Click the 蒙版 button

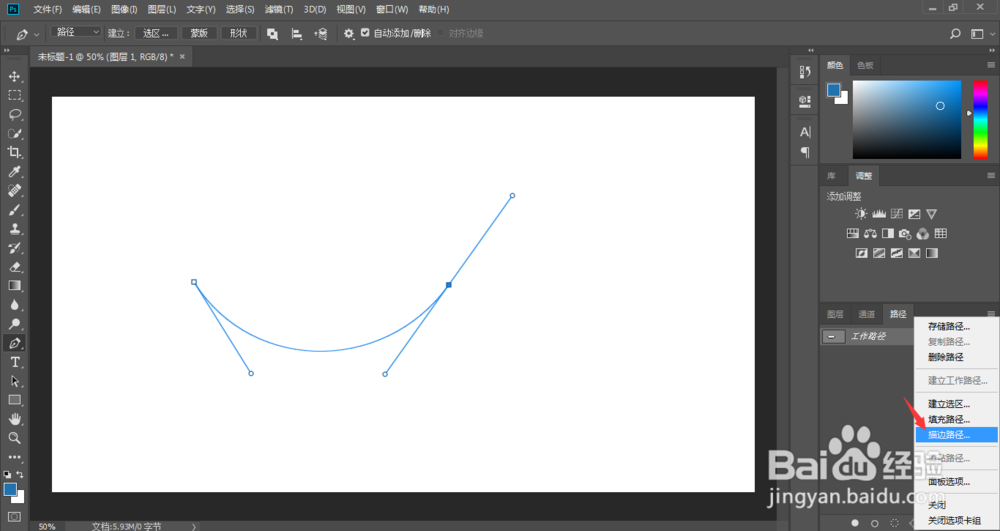[x=200, y=33]
